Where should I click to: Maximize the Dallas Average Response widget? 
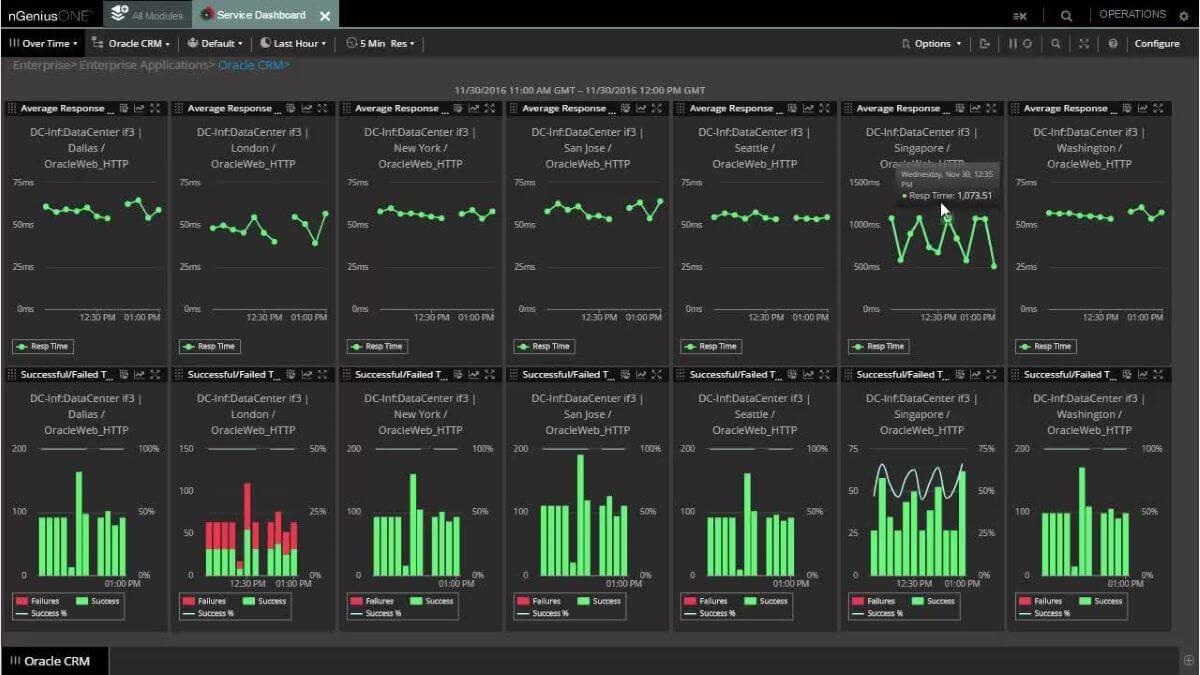click(155, 108)
